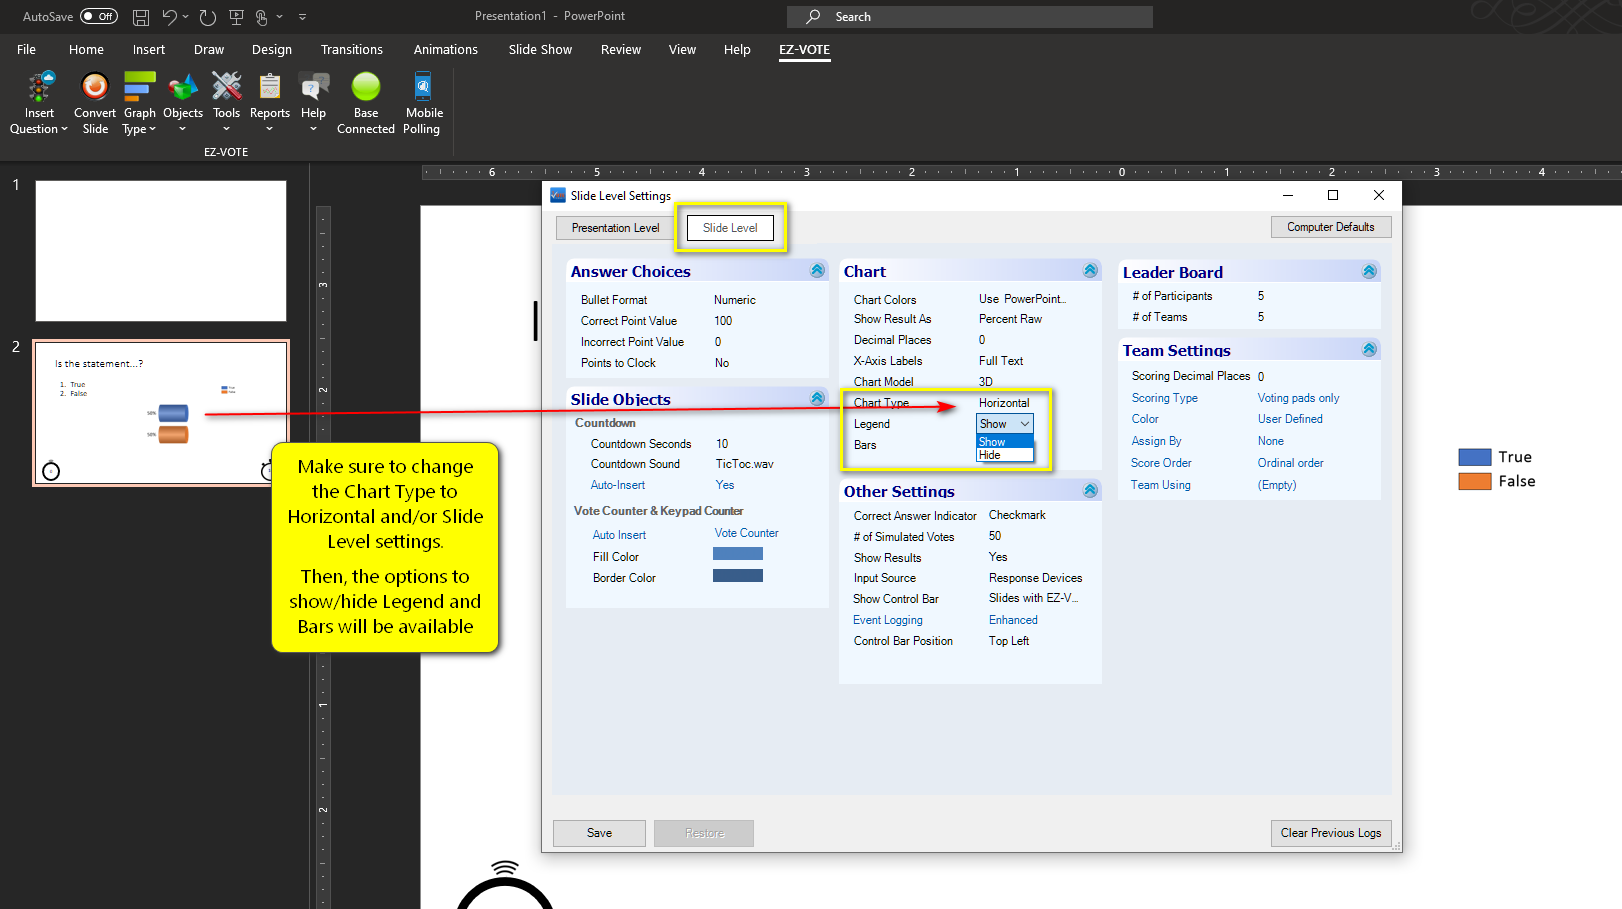
Task: Open the Legend dropdown combo box
Action: 1004,424
